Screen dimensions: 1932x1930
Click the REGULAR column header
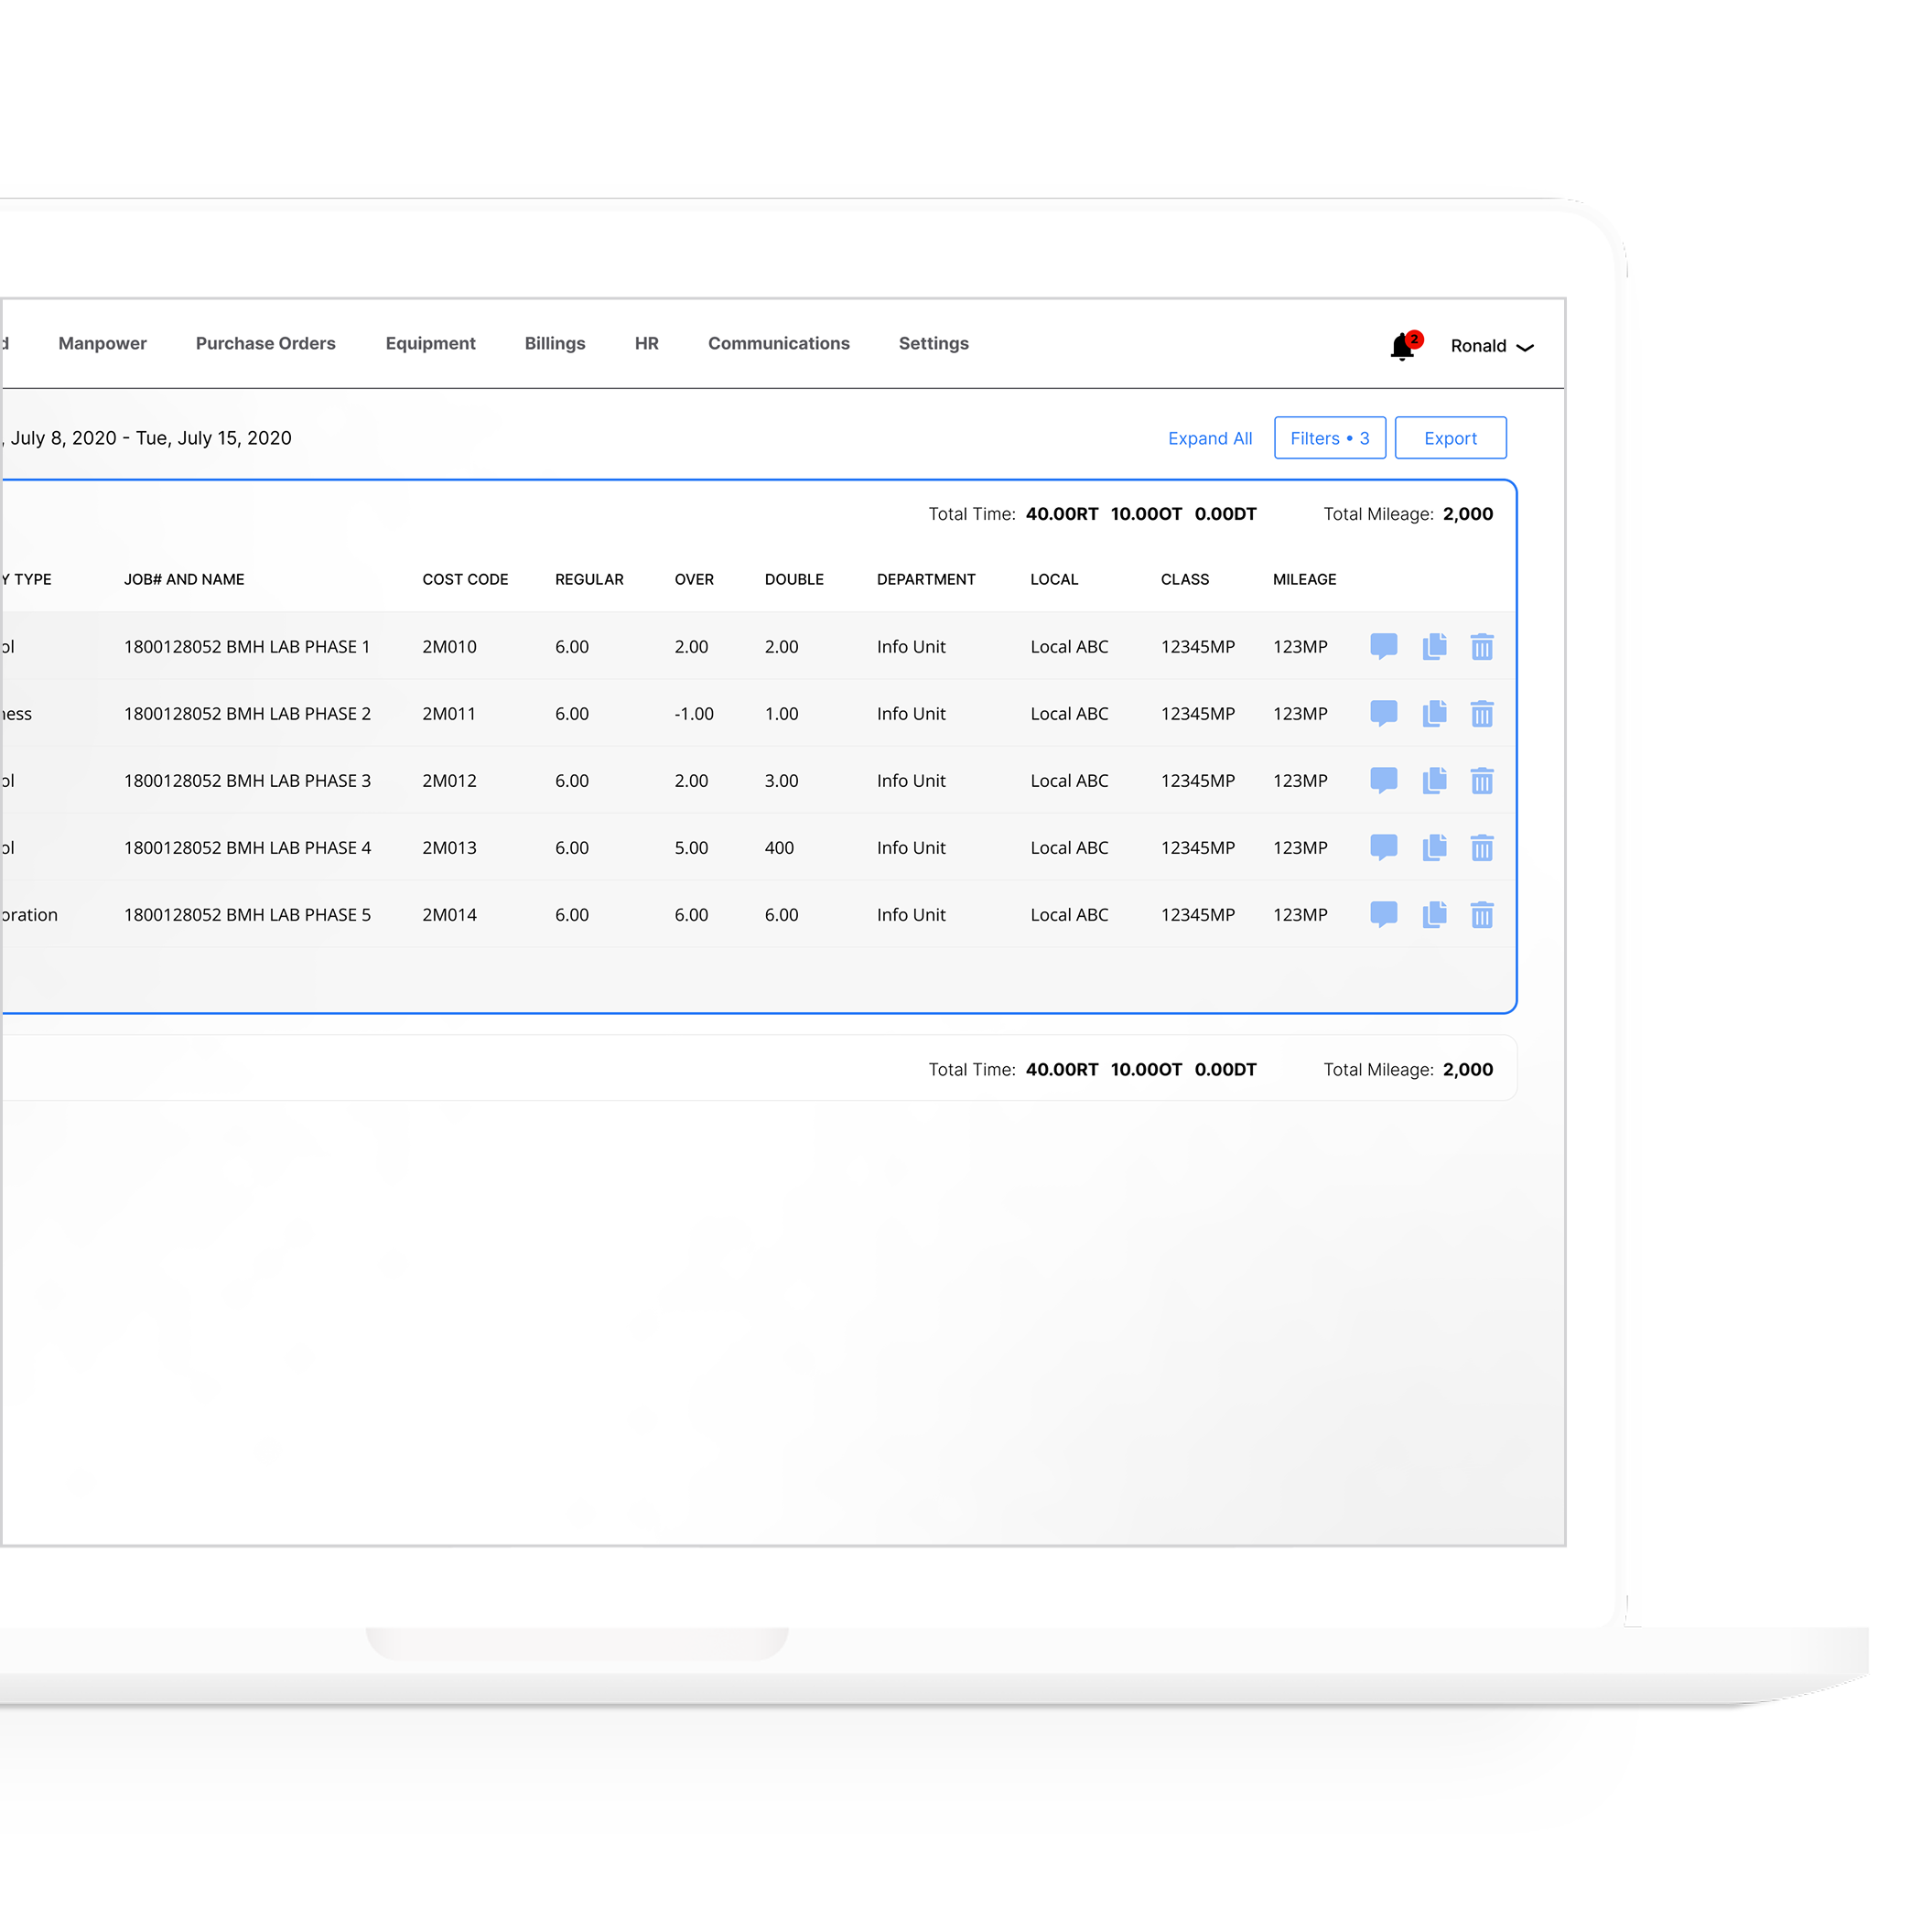(589, 580)
